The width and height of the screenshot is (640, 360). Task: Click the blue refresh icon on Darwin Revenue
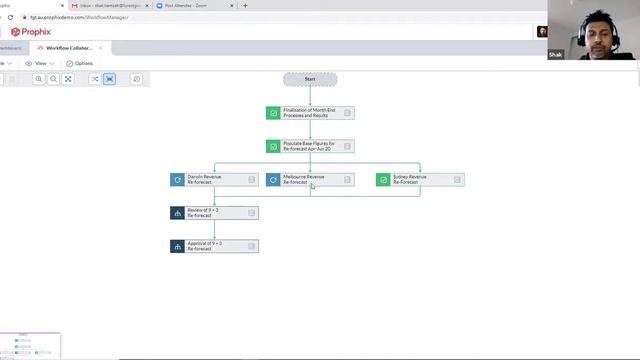point(178,180)
